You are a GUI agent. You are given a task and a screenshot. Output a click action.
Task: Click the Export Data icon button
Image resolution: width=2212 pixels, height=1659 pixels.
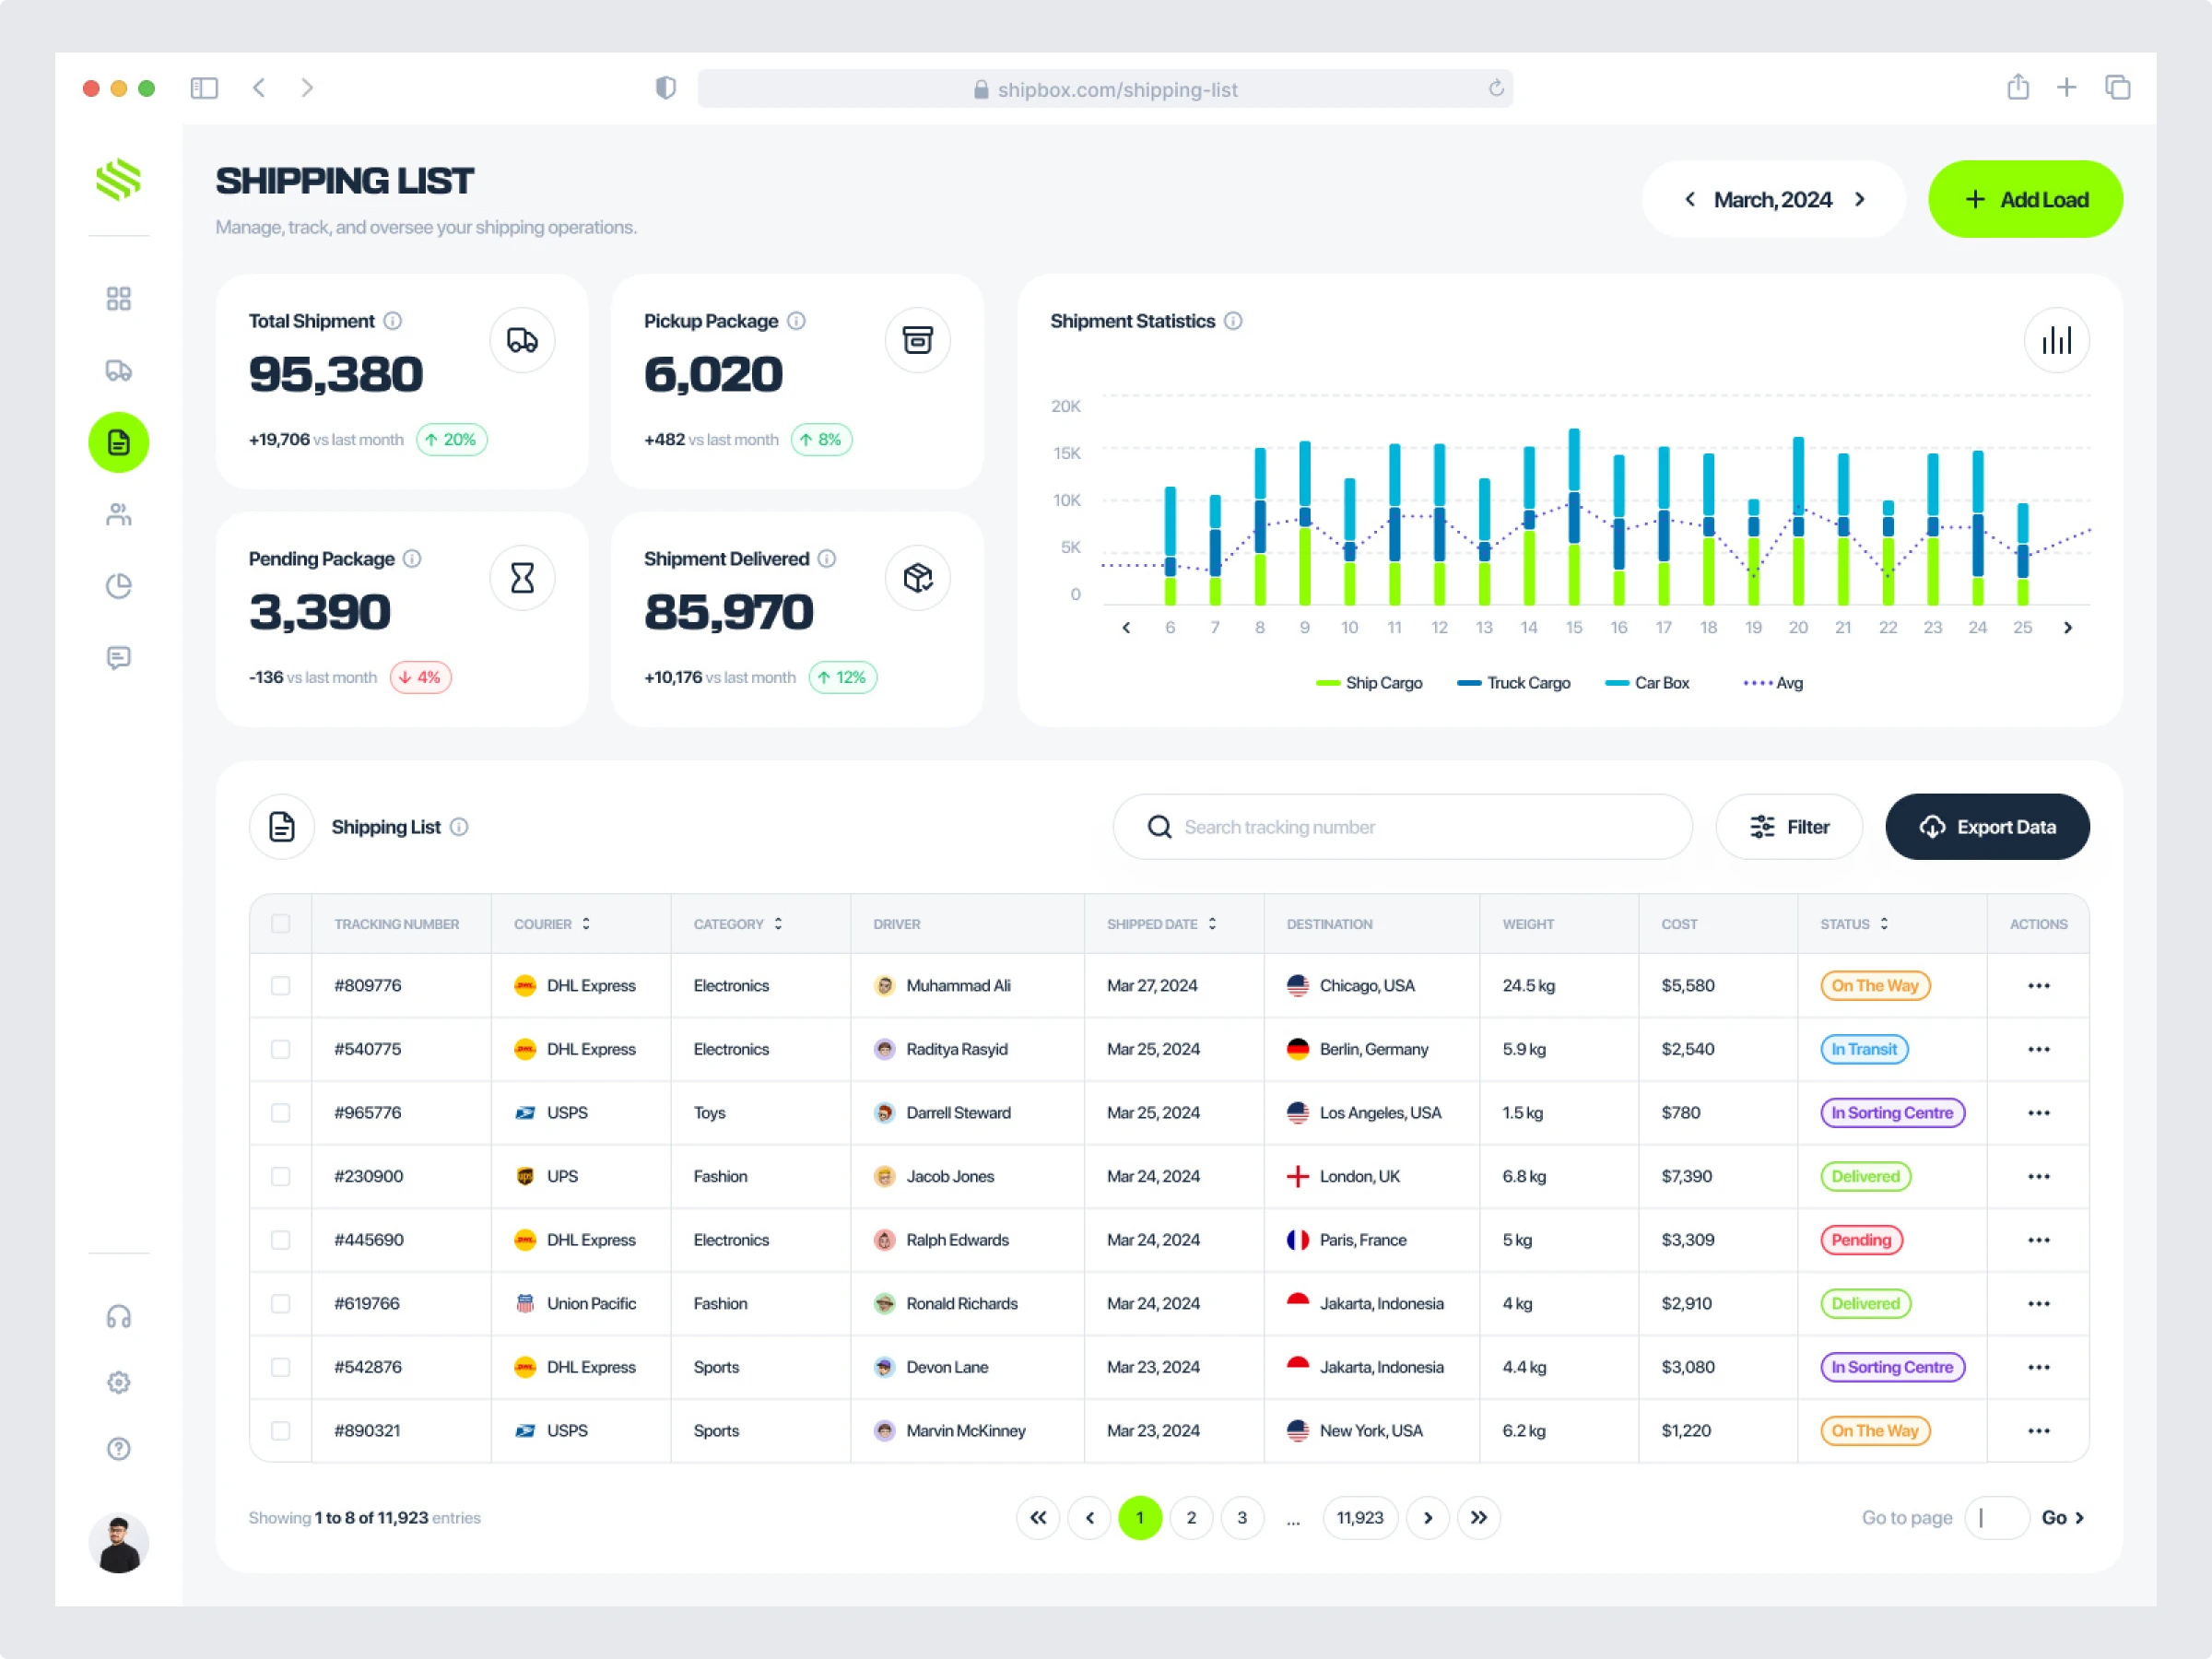[1930, 826]
